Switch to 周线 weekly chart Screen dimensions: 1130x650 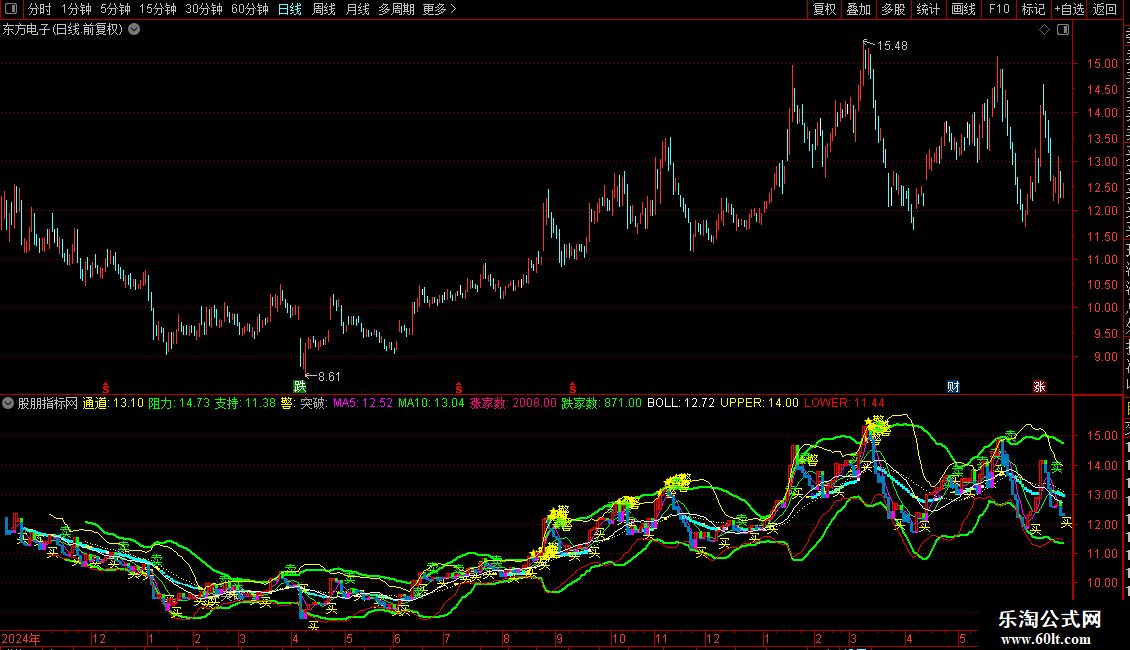point(324,9)
